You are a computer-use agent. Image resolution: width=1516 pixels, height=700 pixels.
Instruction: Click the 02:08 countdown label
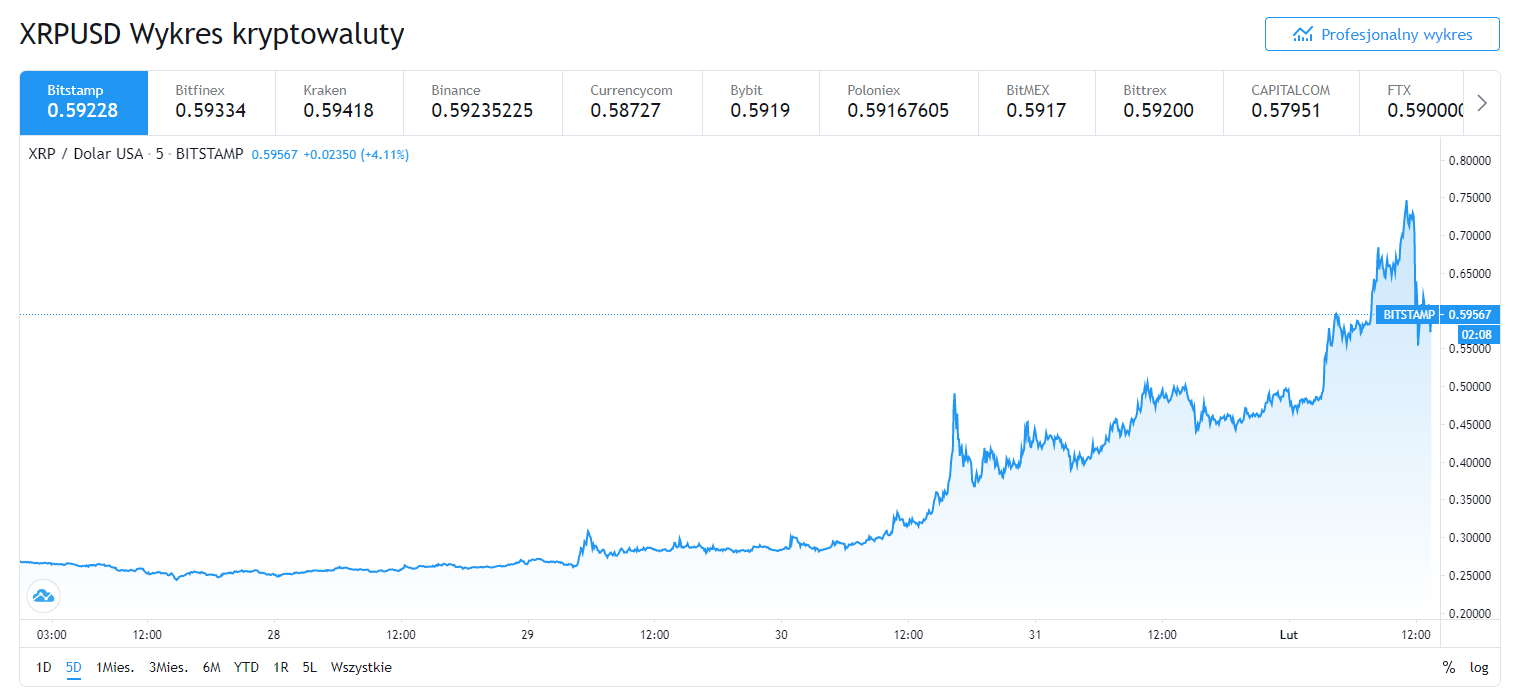[x=1479, y=334]
